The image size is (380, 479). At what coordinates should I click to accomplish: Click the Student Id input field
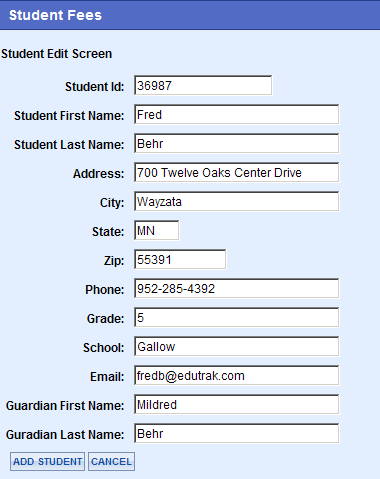click(x=203, y=85)
